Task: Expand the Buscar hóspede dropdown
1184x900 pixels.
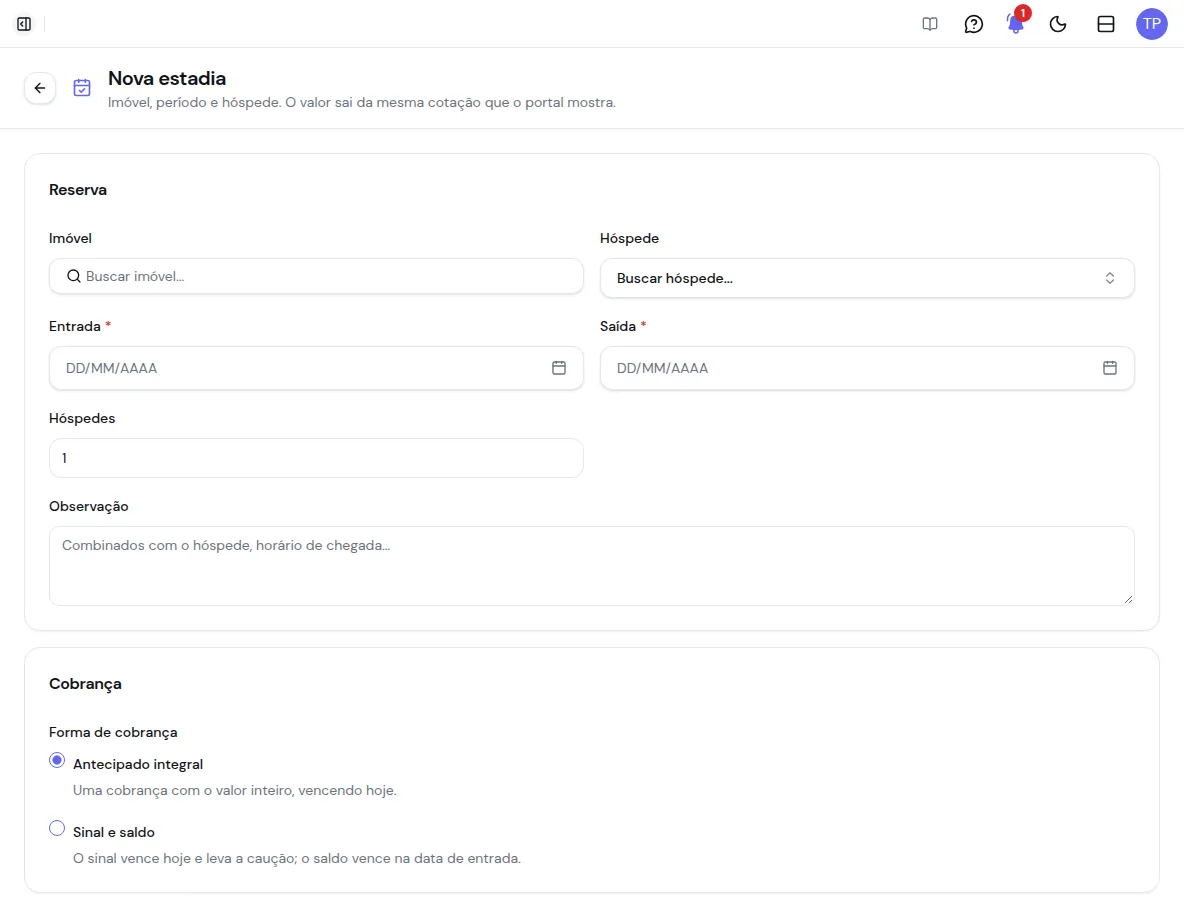Action: point(867,278)
